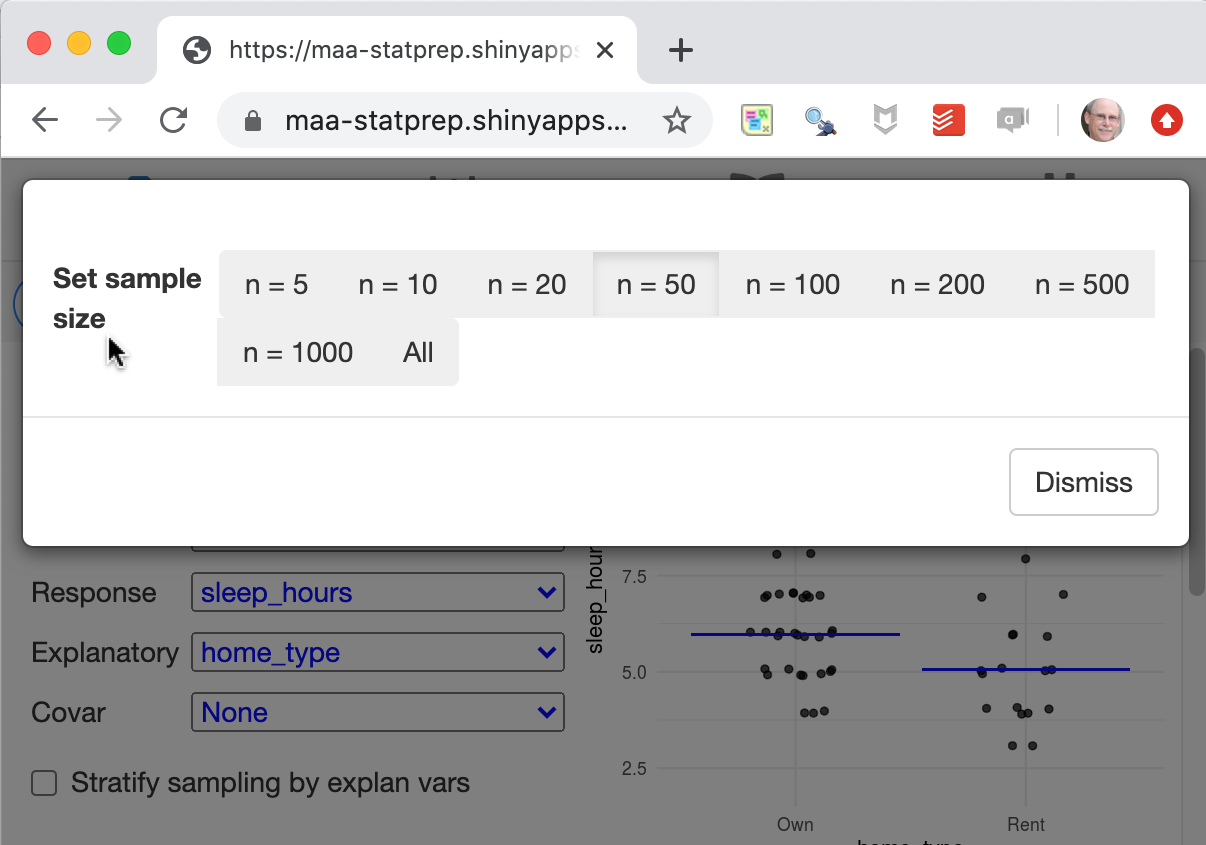Bookmark this page with star icon

tap(677, 121)
